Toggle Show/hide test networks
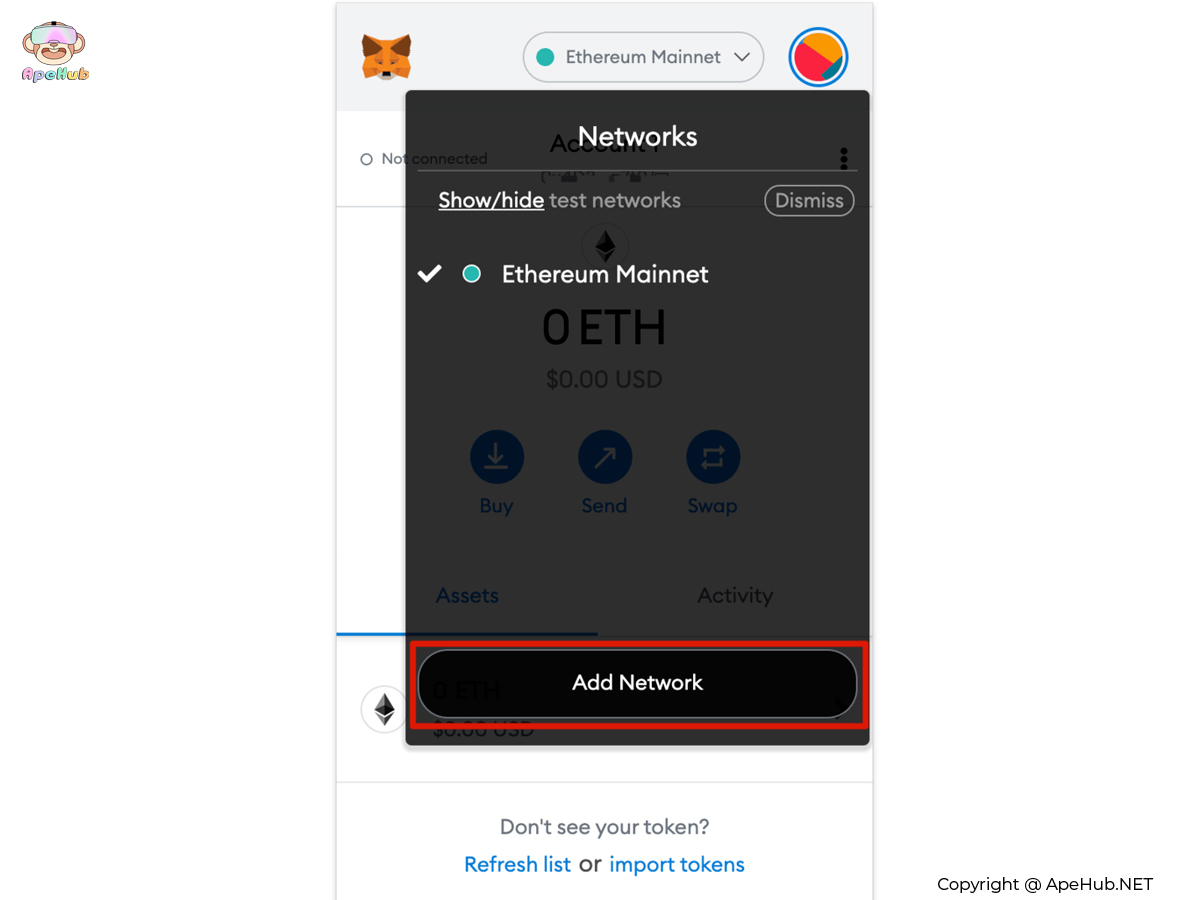This screenshot has width=1200, height=900. coord(491,200)
